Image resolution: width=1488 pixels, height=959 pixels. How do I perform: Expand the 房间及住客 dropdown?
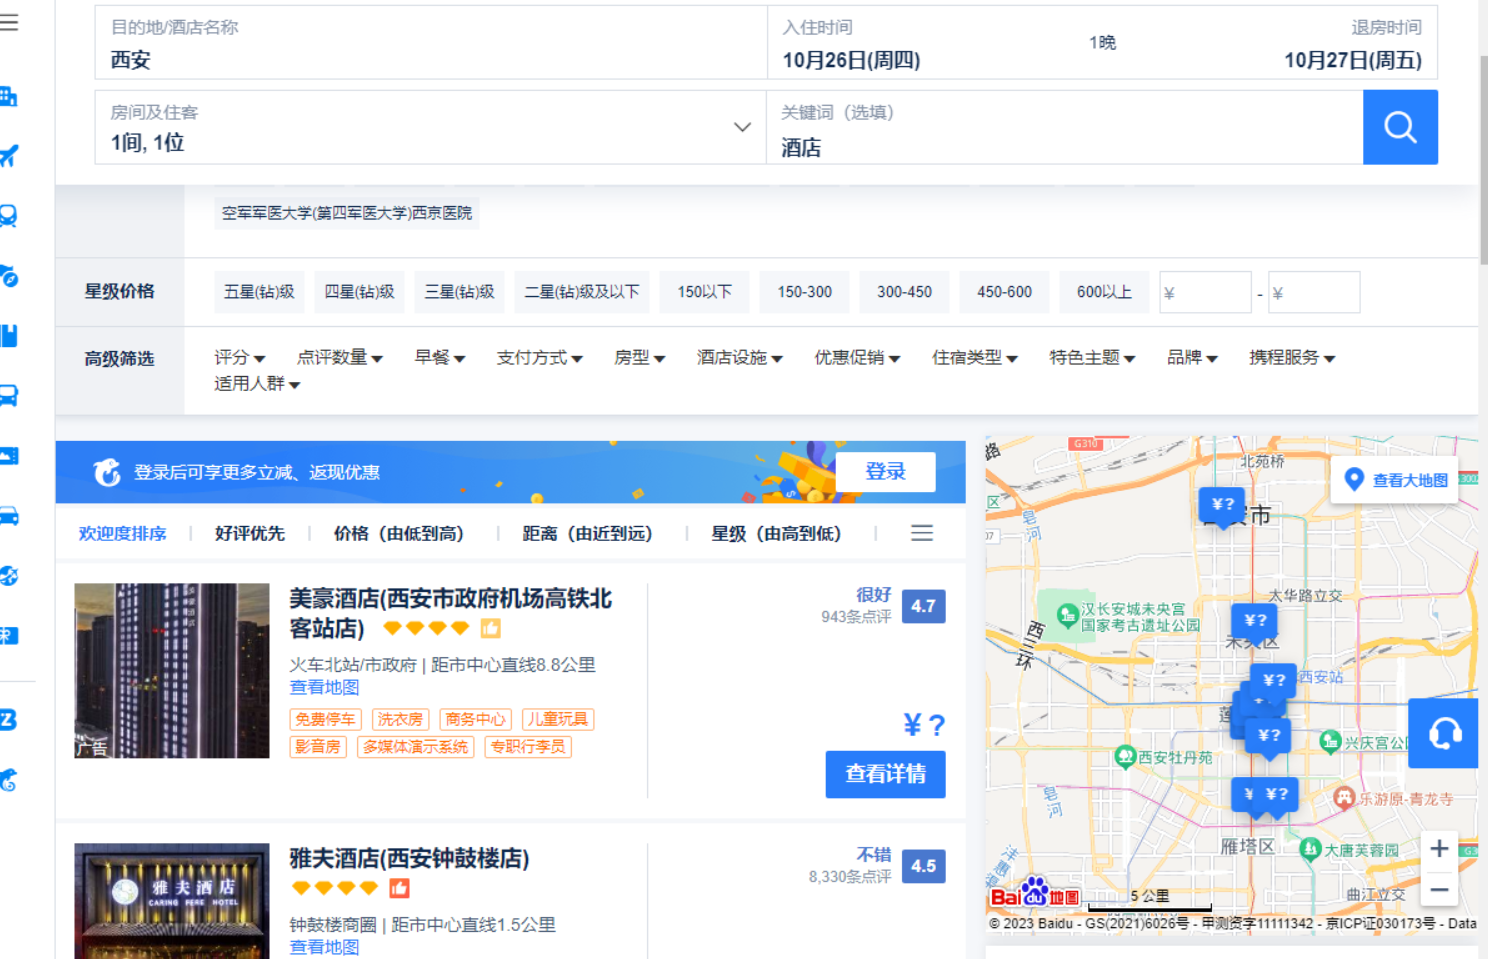pyautogui.click(x=741, y=127)
